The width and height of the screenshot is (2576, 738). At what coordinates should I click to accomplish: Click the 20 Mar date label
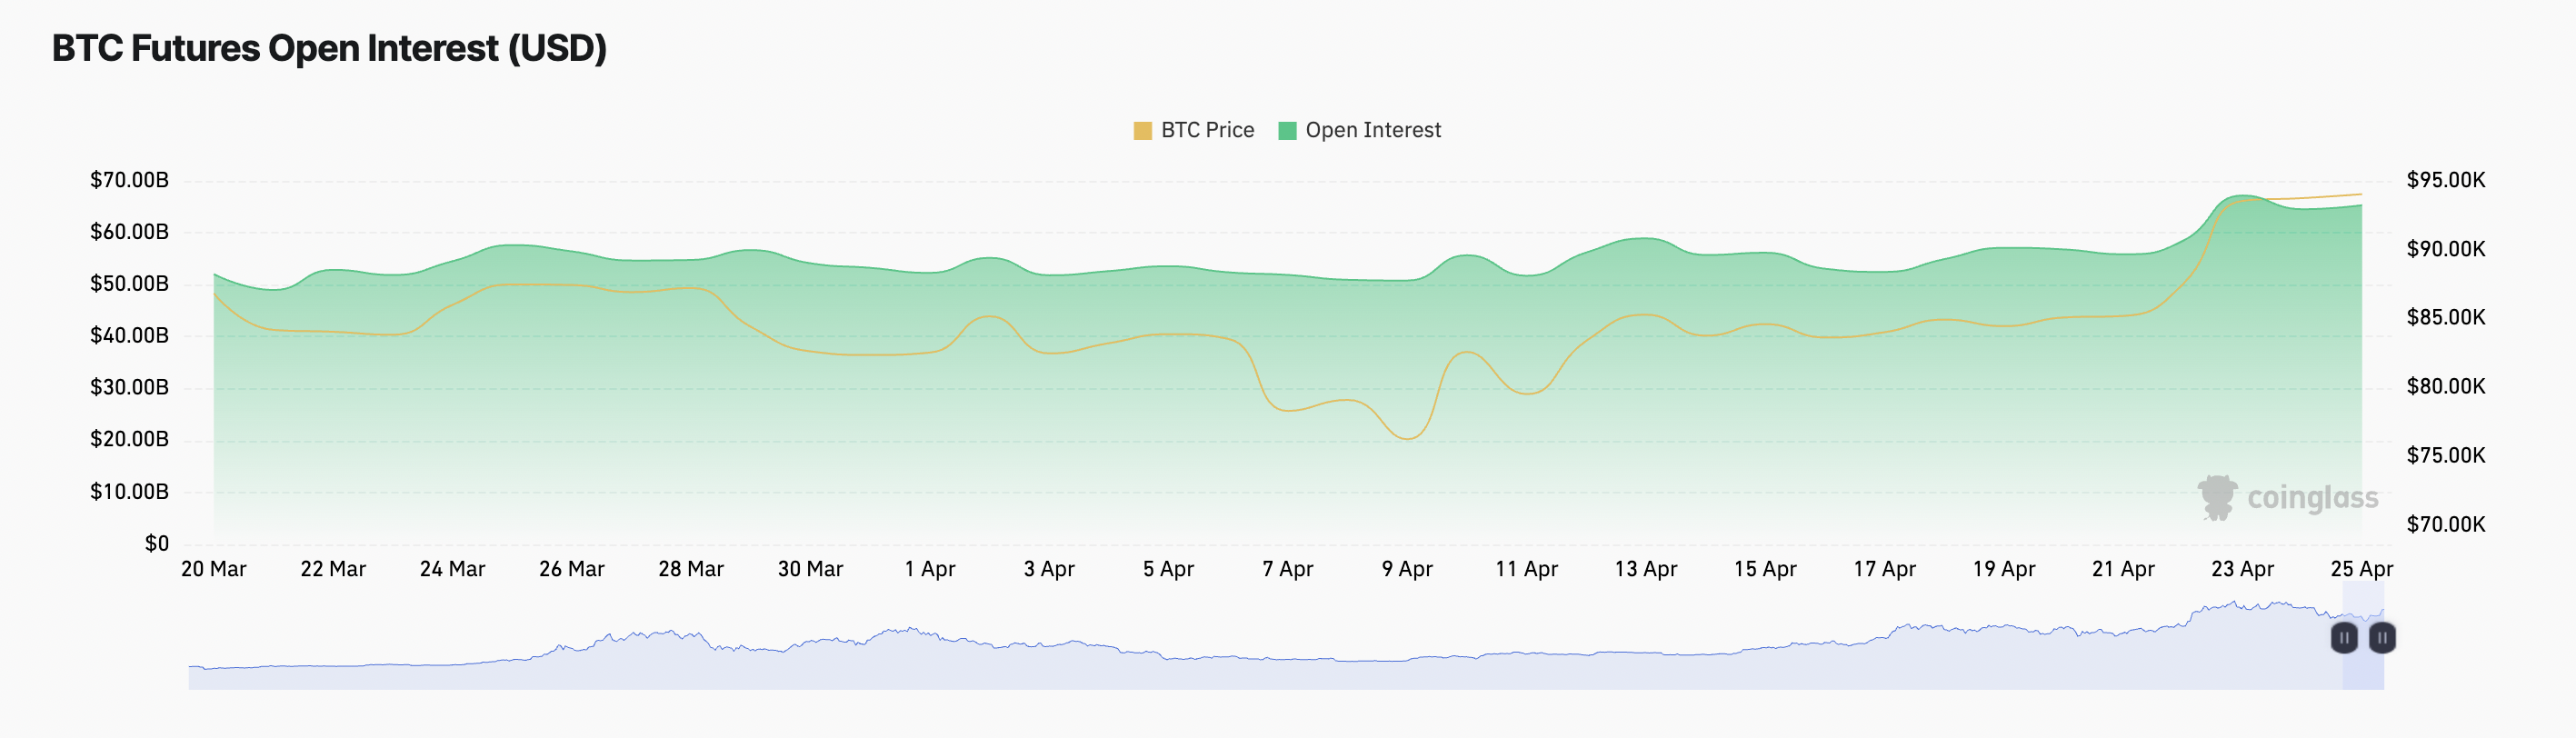tap(213, 569)
